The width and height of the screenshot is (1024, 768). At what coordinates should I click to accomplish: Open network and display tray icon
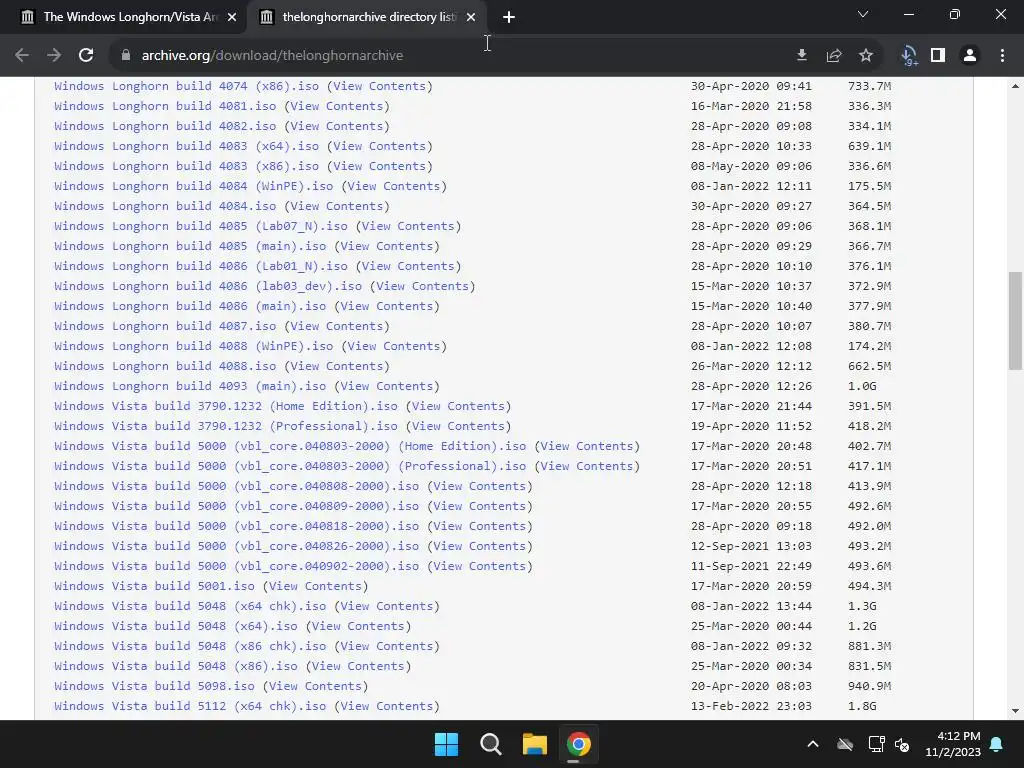click(x=876, y=744)
